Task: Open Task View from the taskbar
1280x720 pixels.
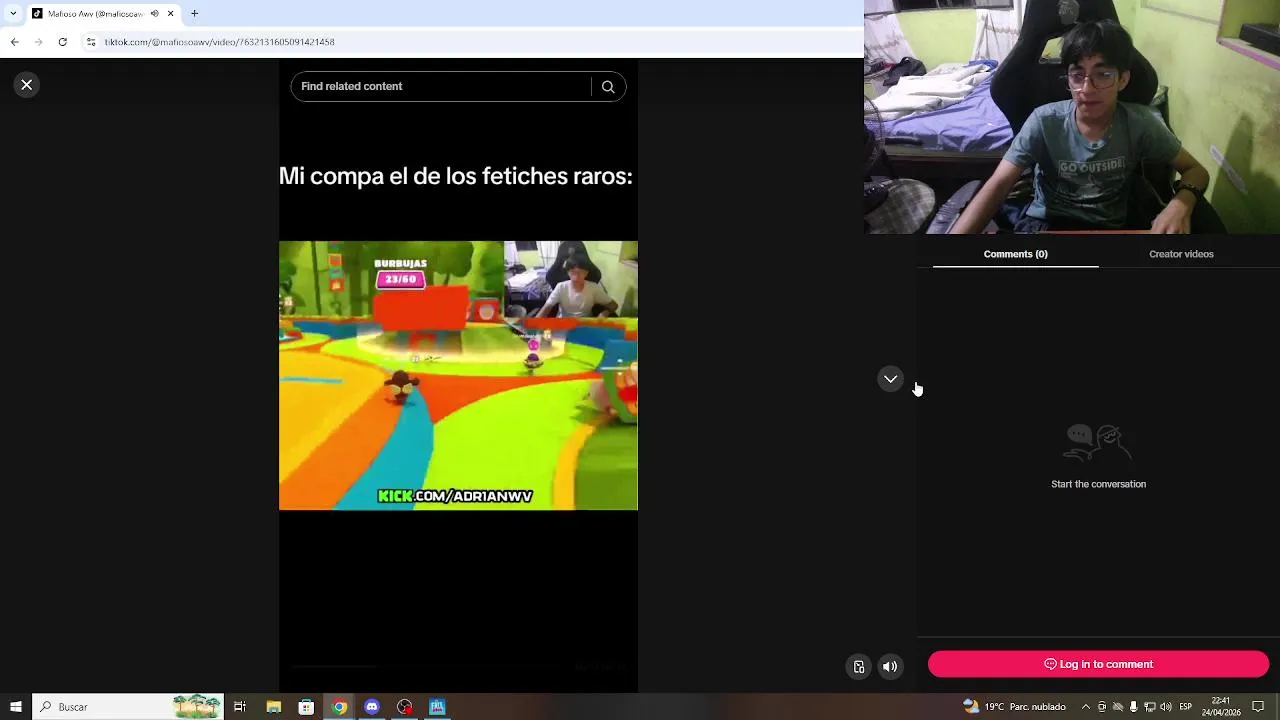Action: pyautogui.click(x=240, y=707)
